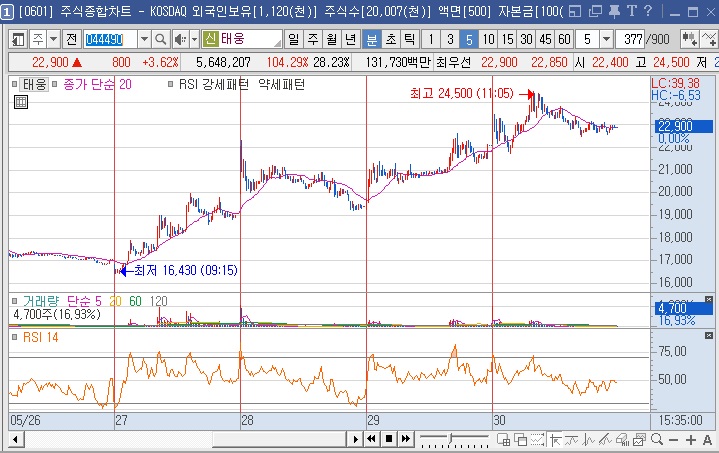Click the add indicator line icon
This screenshot has width=719, height=453.
coord(709,39)
